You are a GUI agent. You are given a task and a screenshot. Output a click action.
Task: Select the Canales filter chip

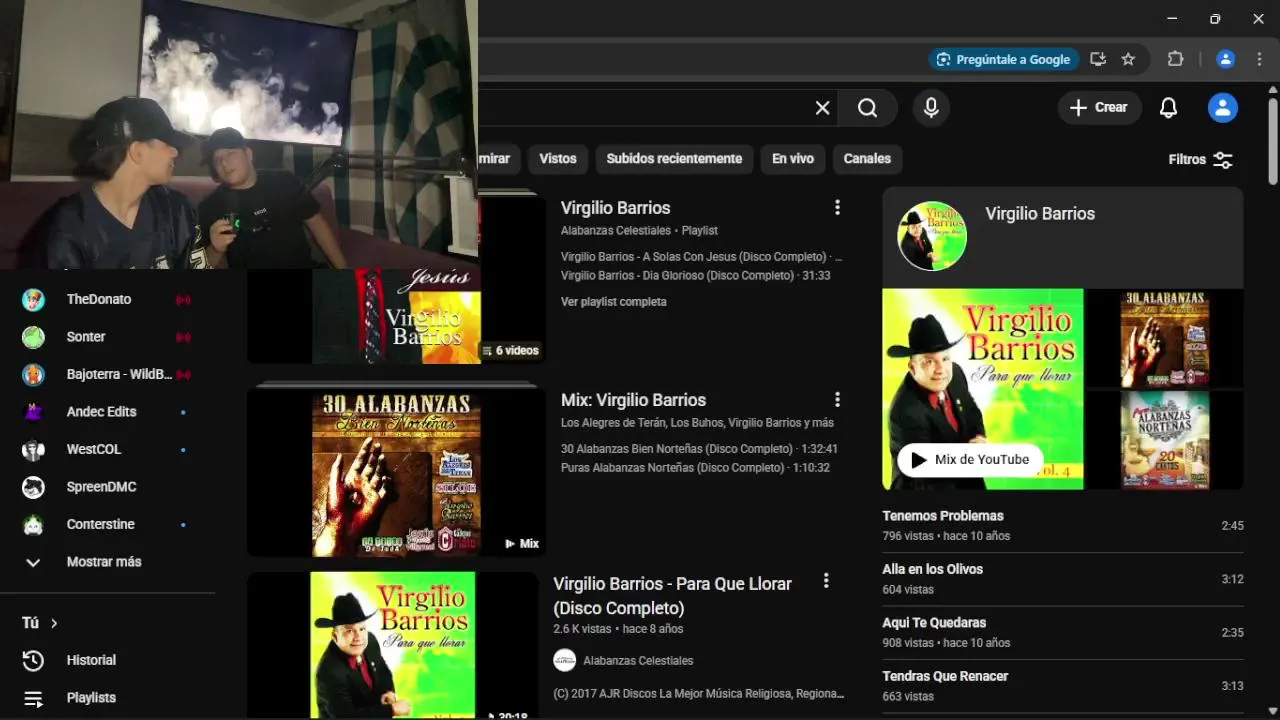(867, 158)
